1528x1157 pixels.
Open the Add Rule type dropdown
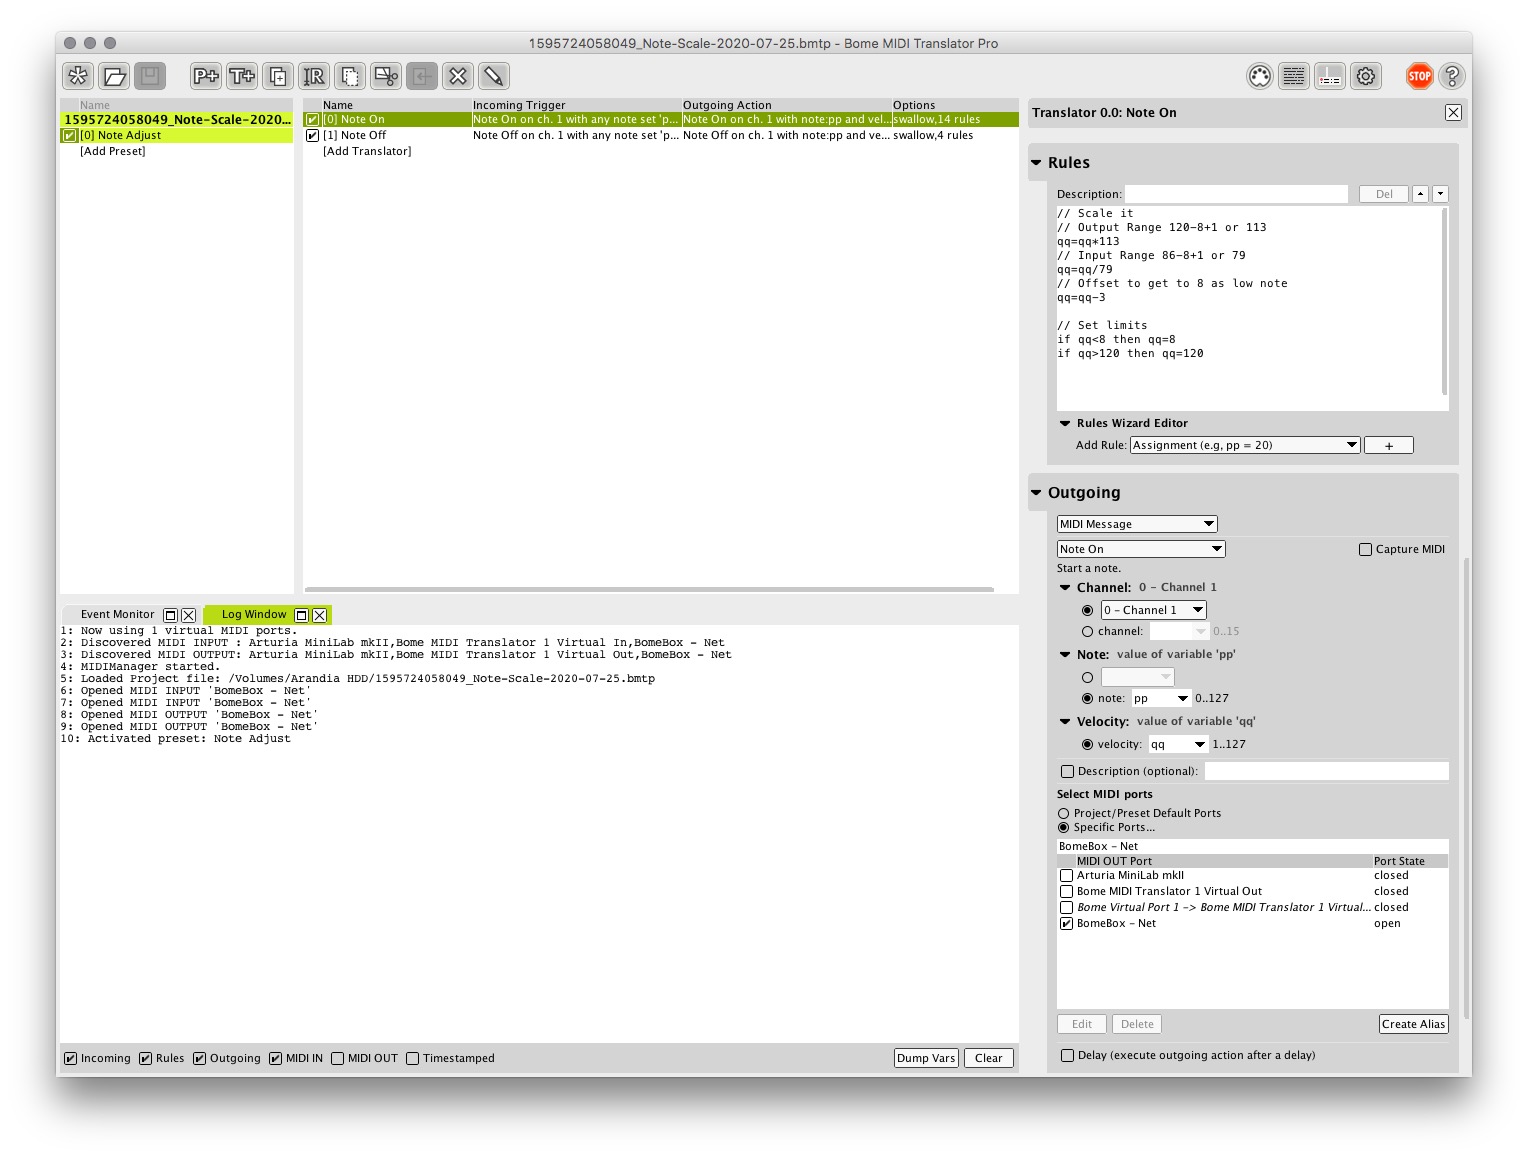1245,446
